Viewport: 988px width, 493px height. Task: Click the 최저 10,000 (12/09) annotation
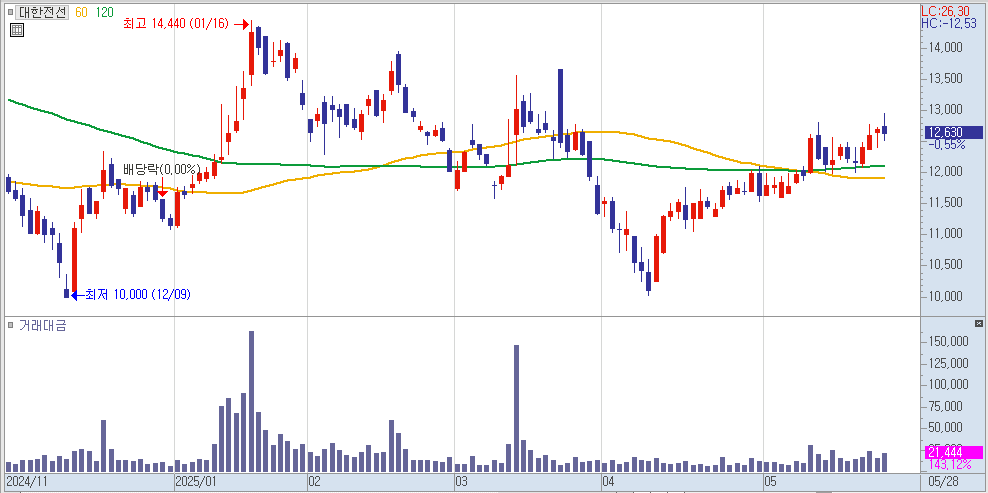(x=137, y=294)
